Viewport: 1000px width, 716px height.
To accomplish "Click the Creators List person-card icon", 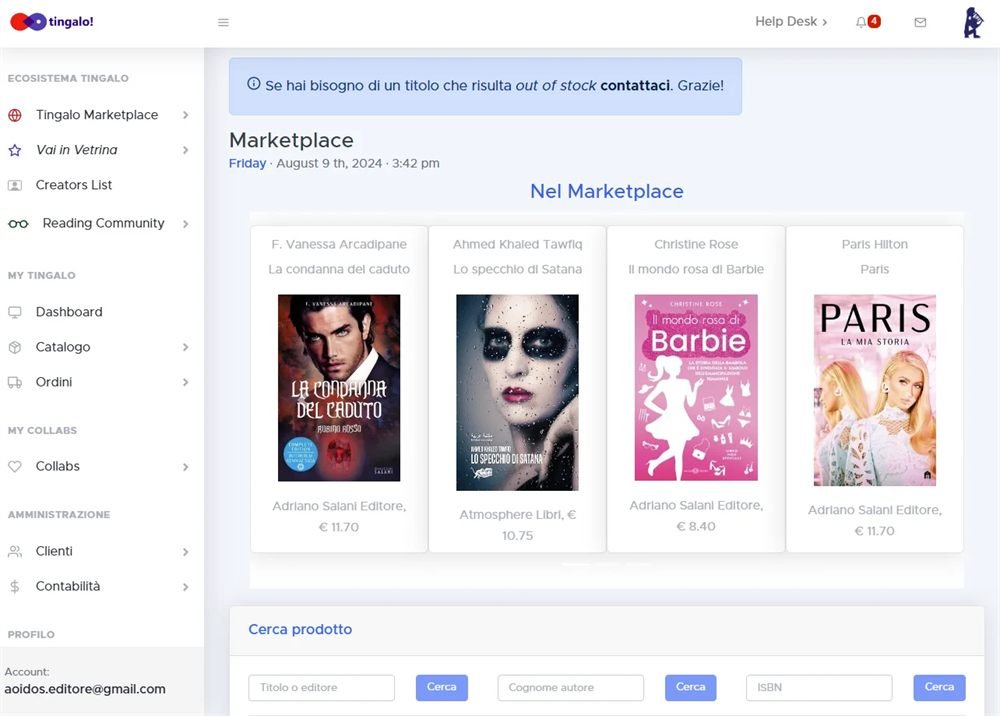I will point(15,186).
